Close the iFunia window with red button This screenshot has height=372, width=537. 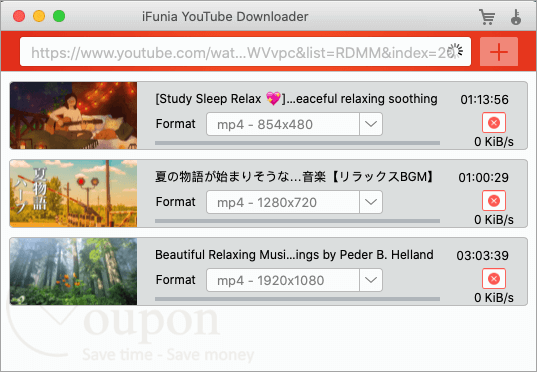[19, 16]
